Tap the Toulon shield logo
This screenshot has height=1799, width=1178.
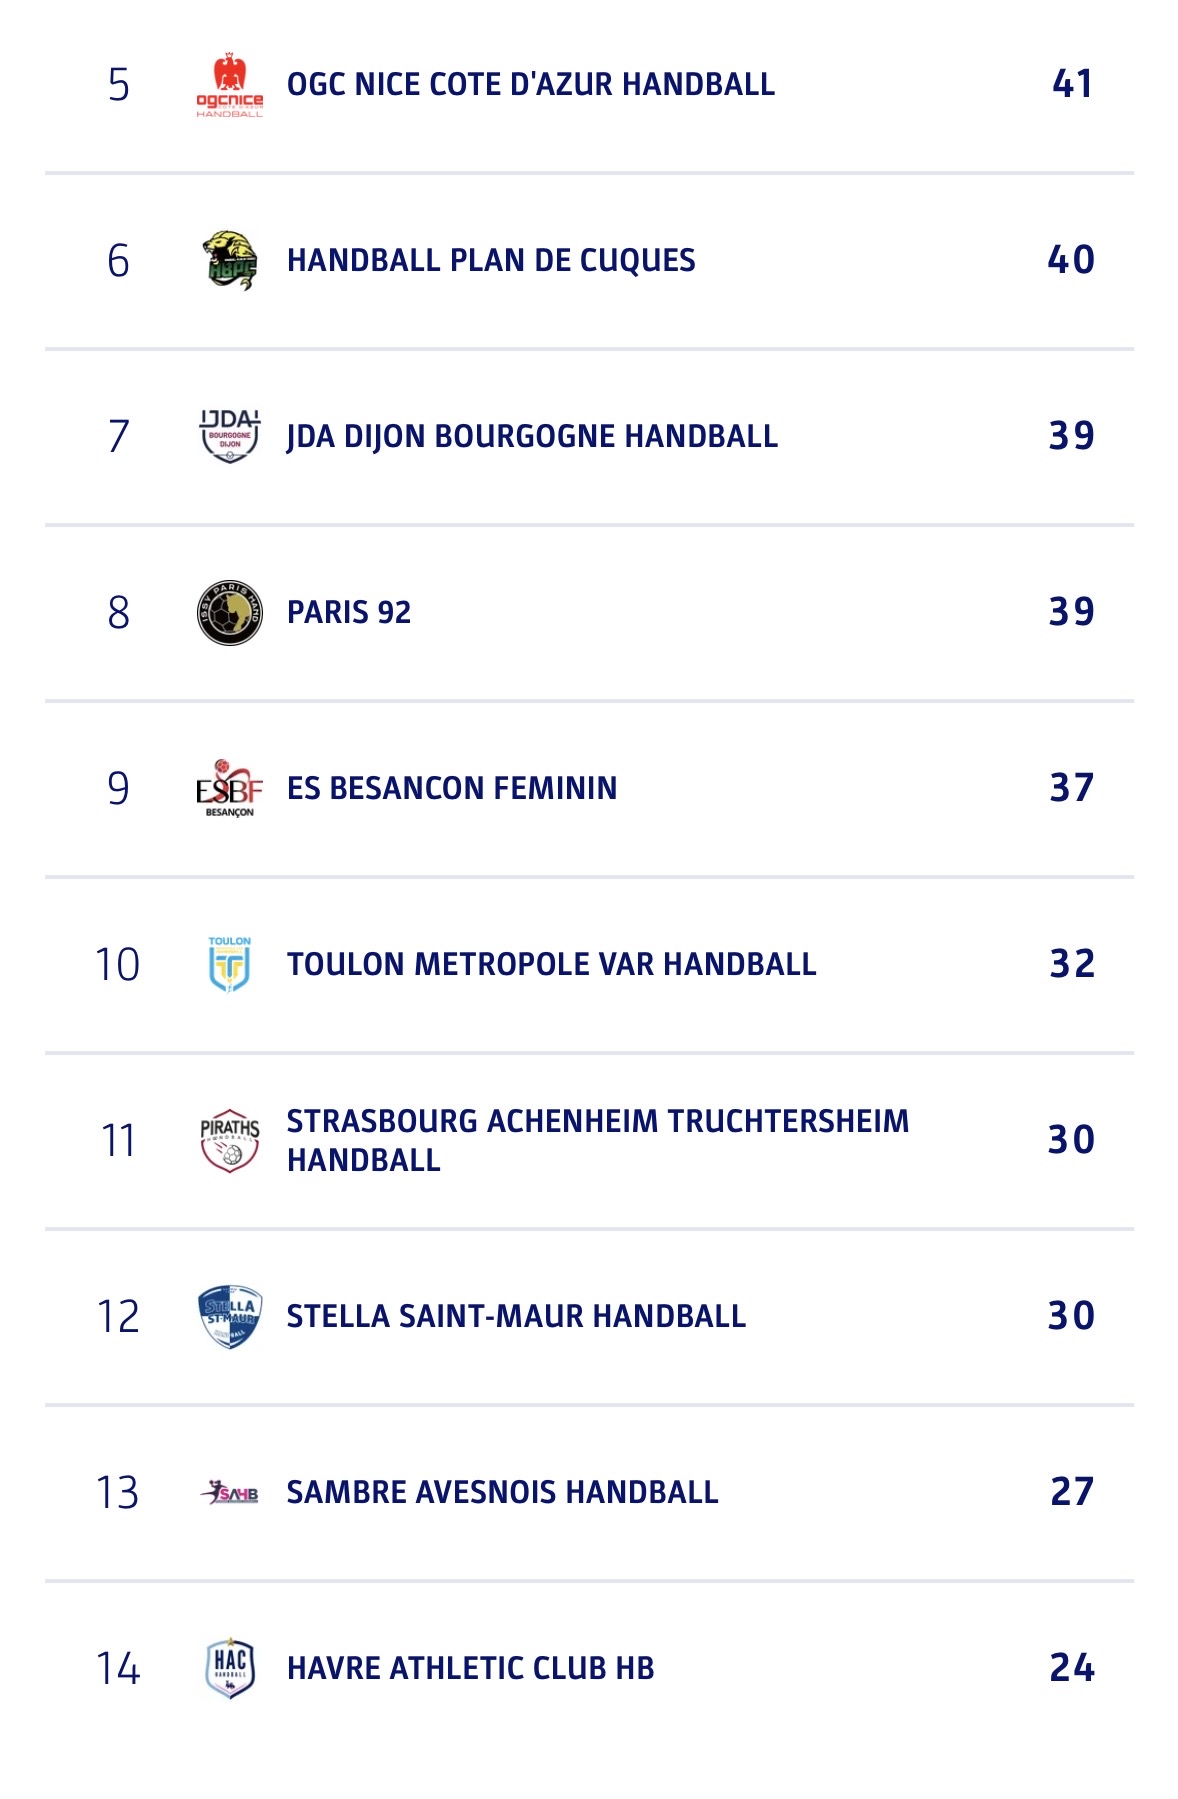tap(229, 964)
